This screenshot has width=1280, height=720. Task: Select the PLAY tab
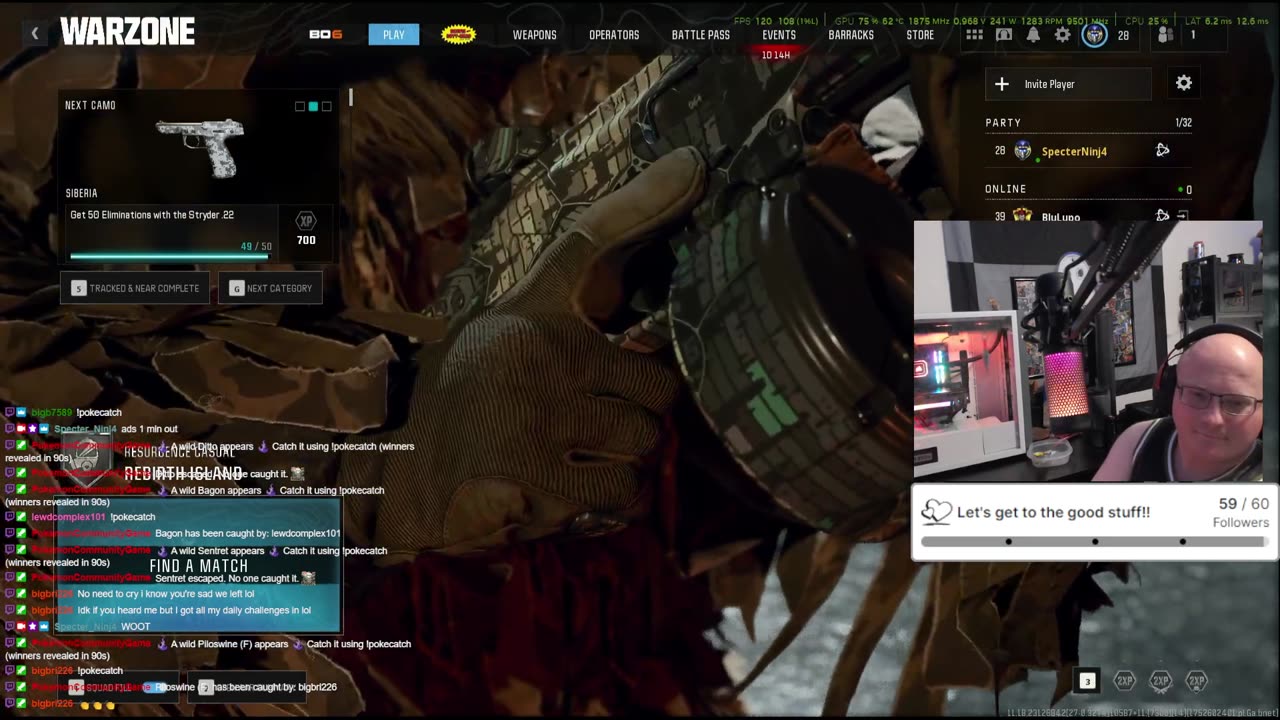click(394, 34)
